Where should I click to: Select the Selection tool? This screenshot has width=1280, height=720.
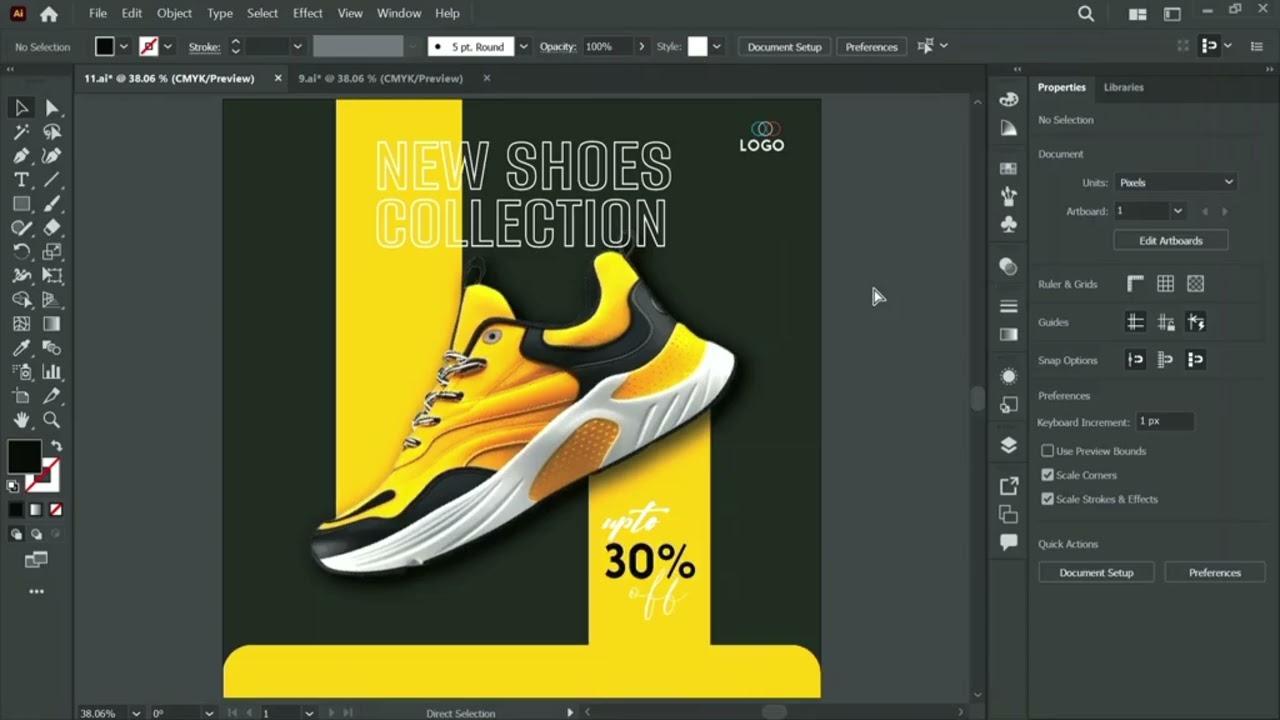click(21, 108)
